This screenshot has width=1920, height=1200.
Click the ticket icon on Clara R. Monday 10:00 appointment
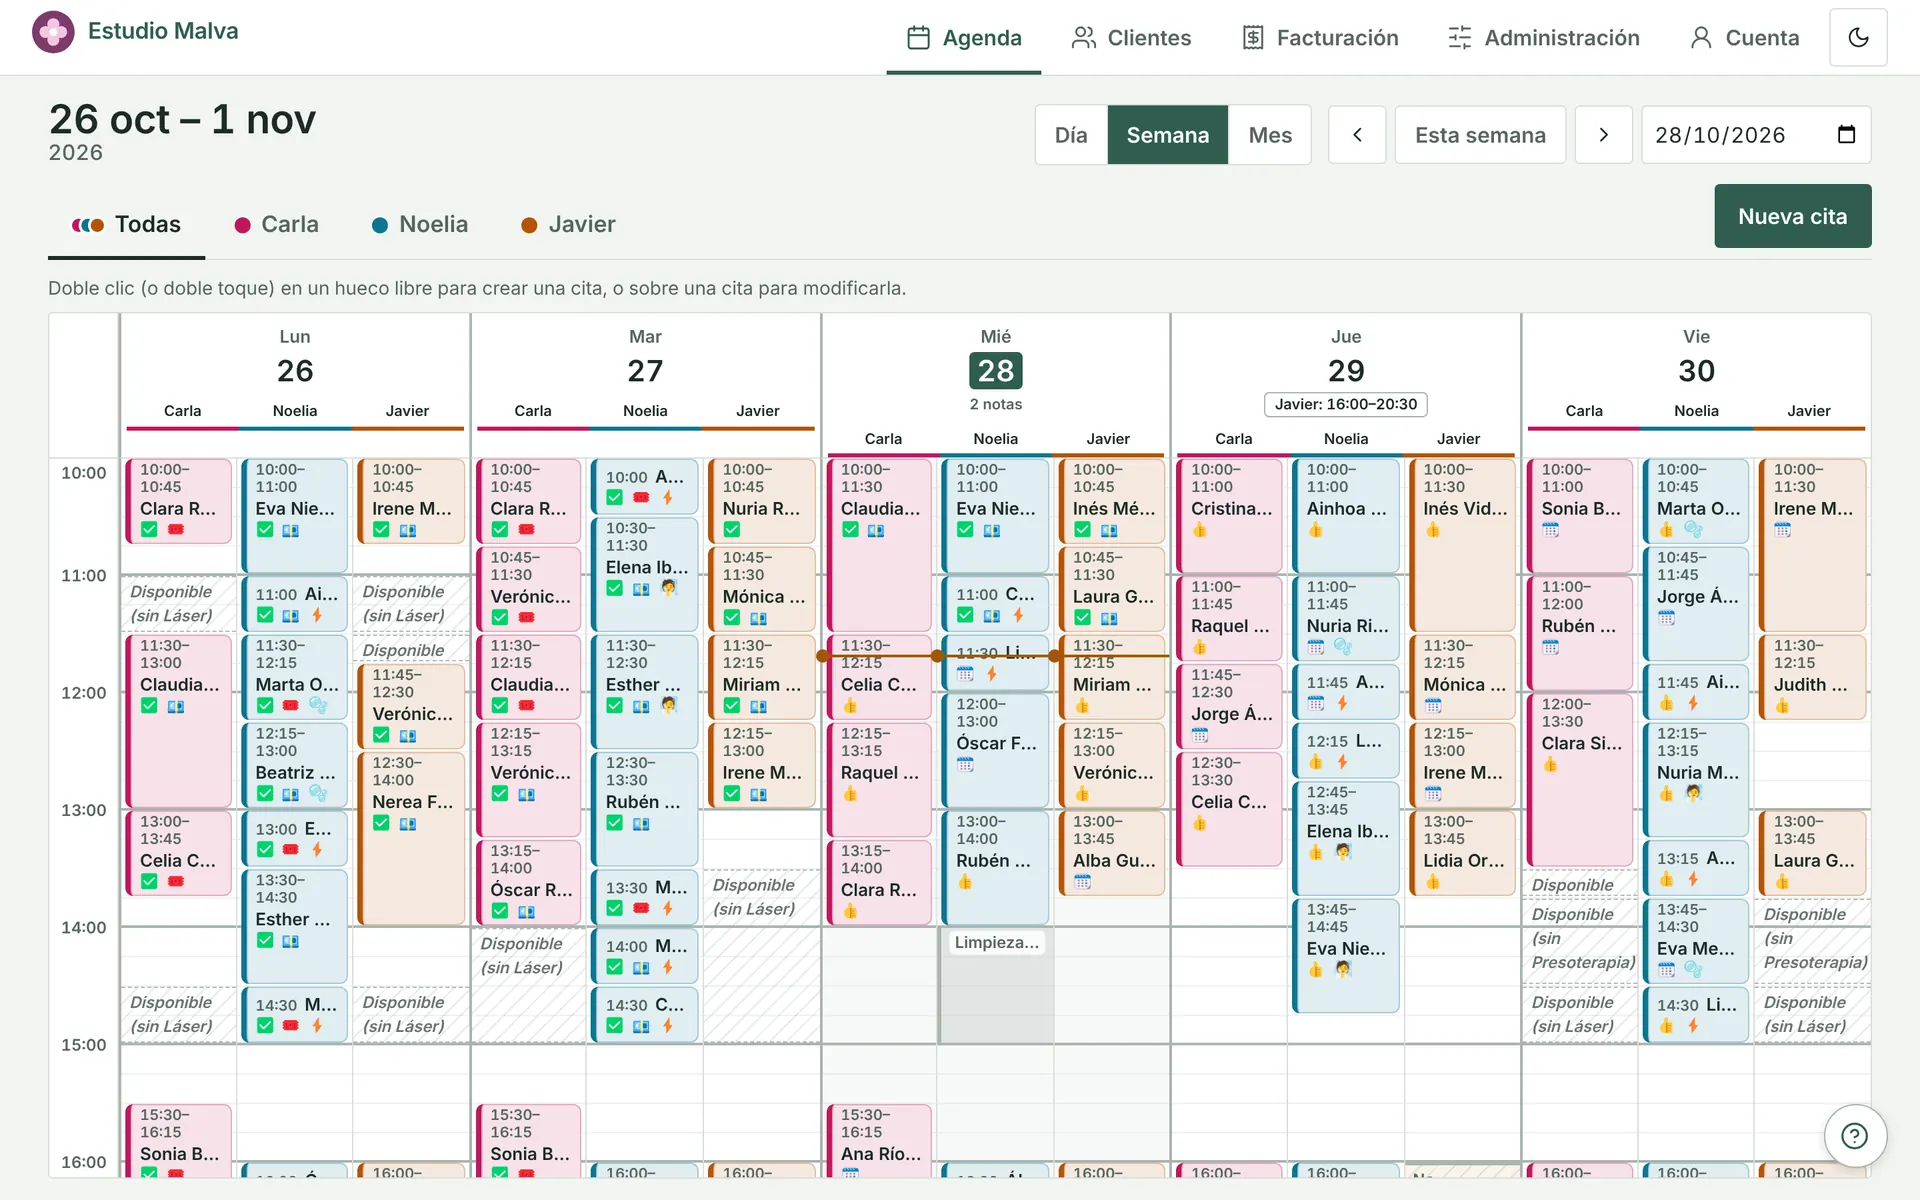point(176,530)
